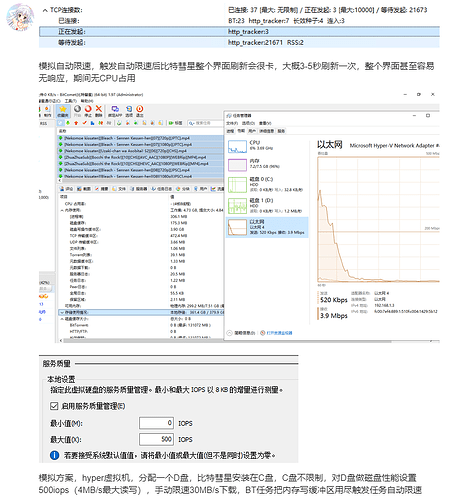Click the blue info icon in QoS settings
This screenshot has width=461, height=500.
54,455
